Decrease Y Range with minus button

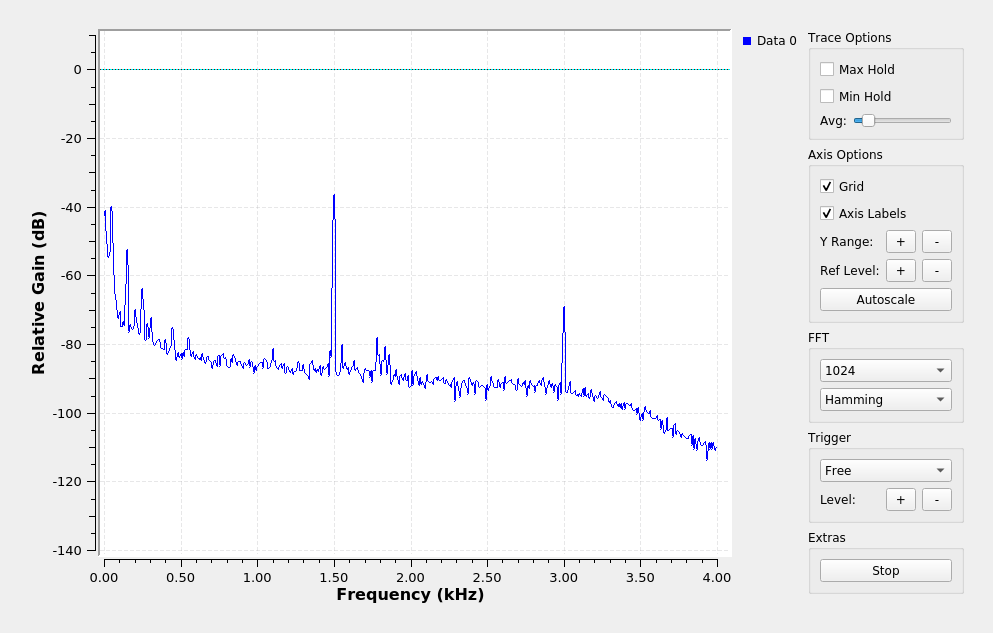click(936, 242)
